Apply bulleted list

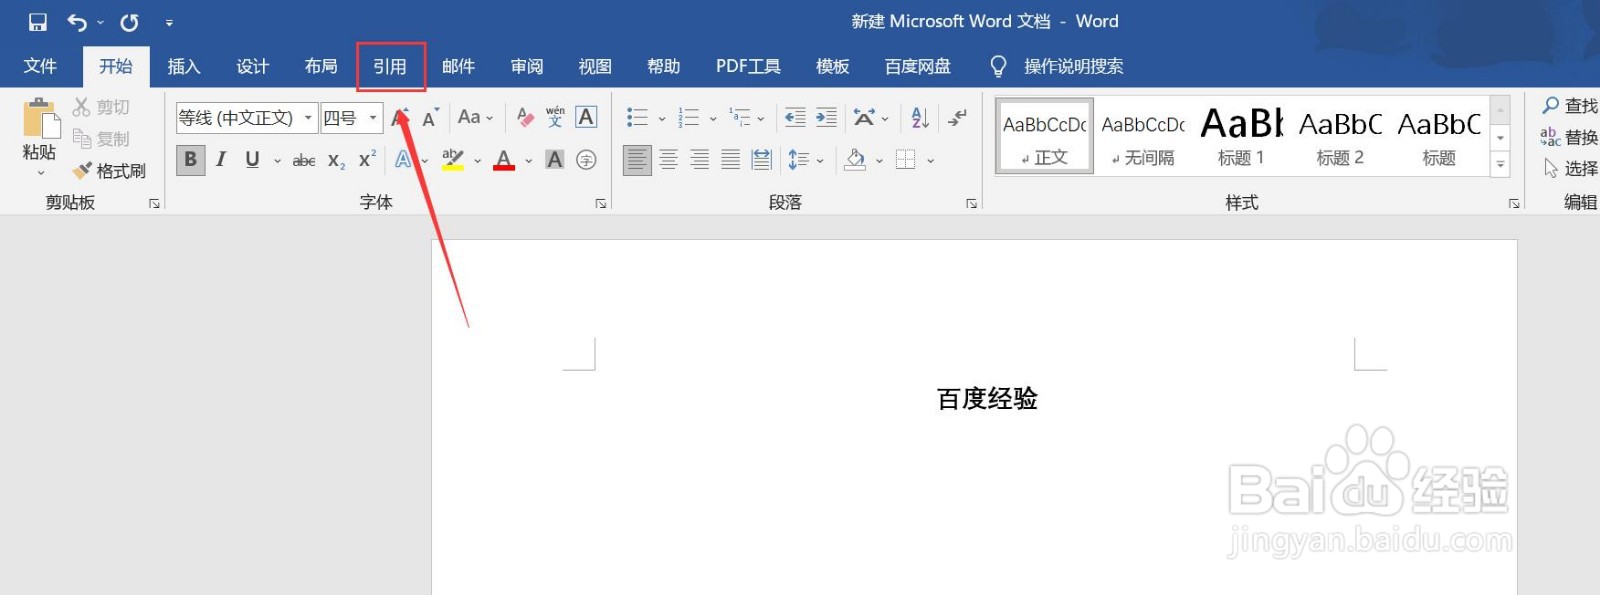[637, 118]
